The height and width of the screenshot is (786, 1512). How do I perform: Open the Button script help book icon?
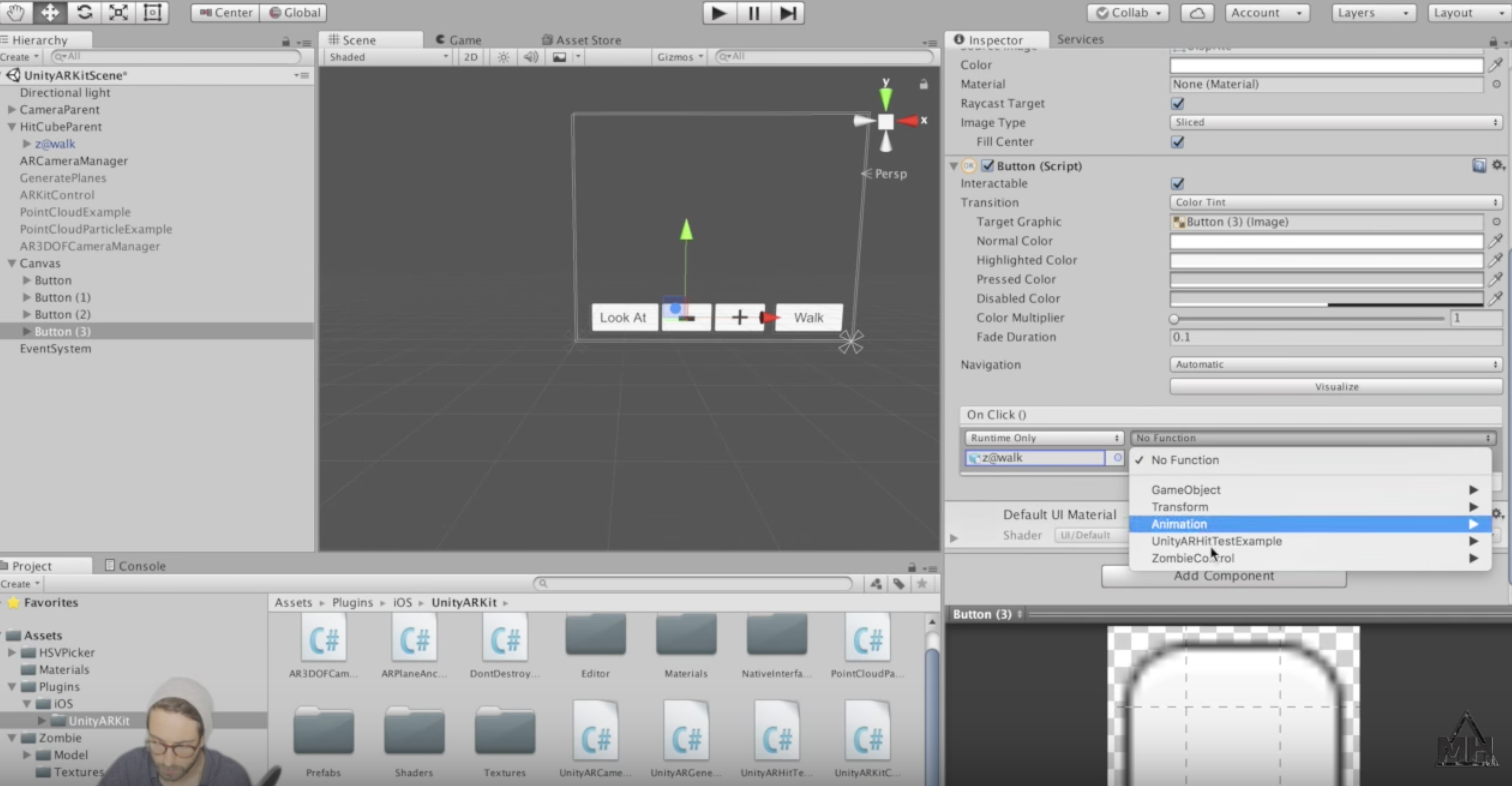pyautogui.click(x=1479, y=166)
